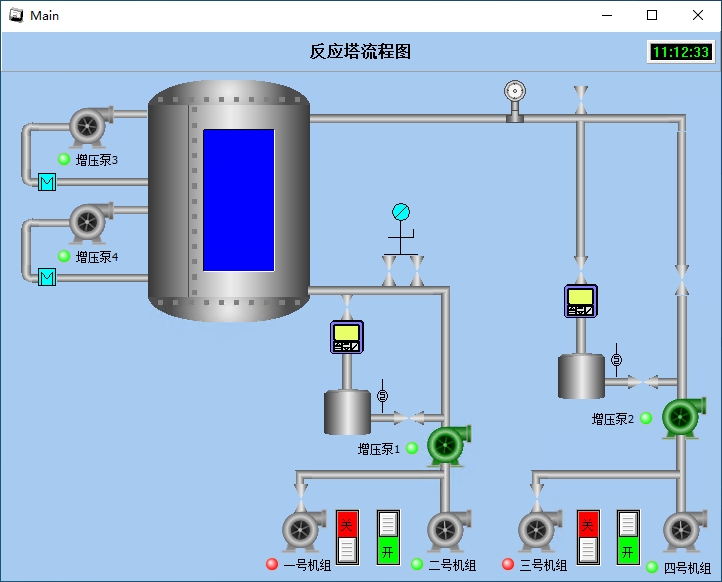The height and width of the screenshot is (582, 722).
Task: Click the red status light of 三号机组
Action: click(508, 564)
